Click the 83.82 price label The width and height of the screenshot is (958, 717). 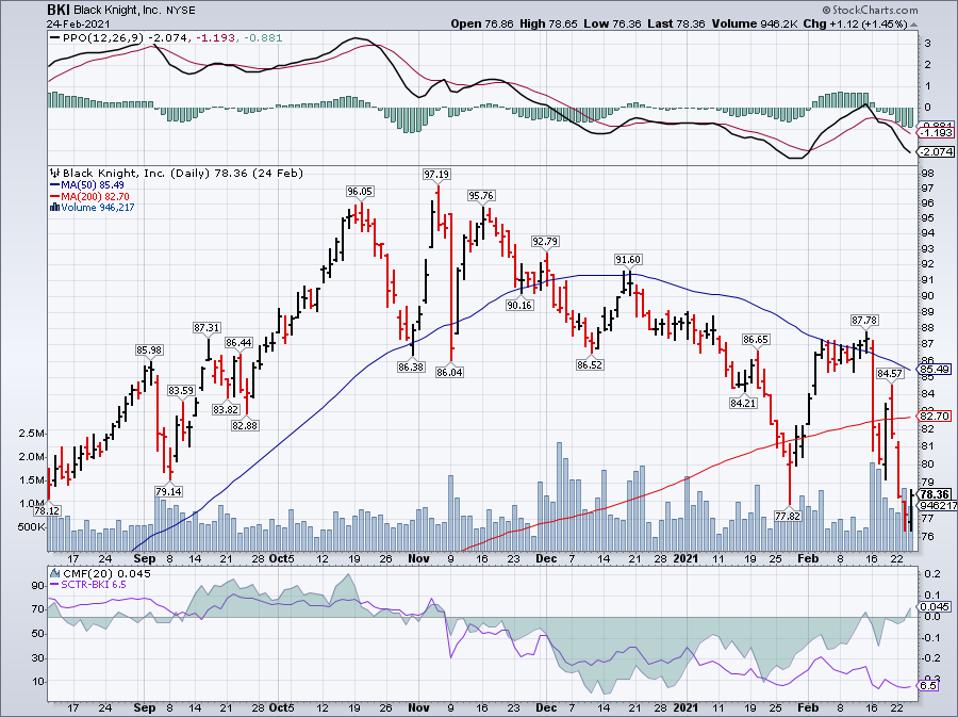(x=225, y=410)
